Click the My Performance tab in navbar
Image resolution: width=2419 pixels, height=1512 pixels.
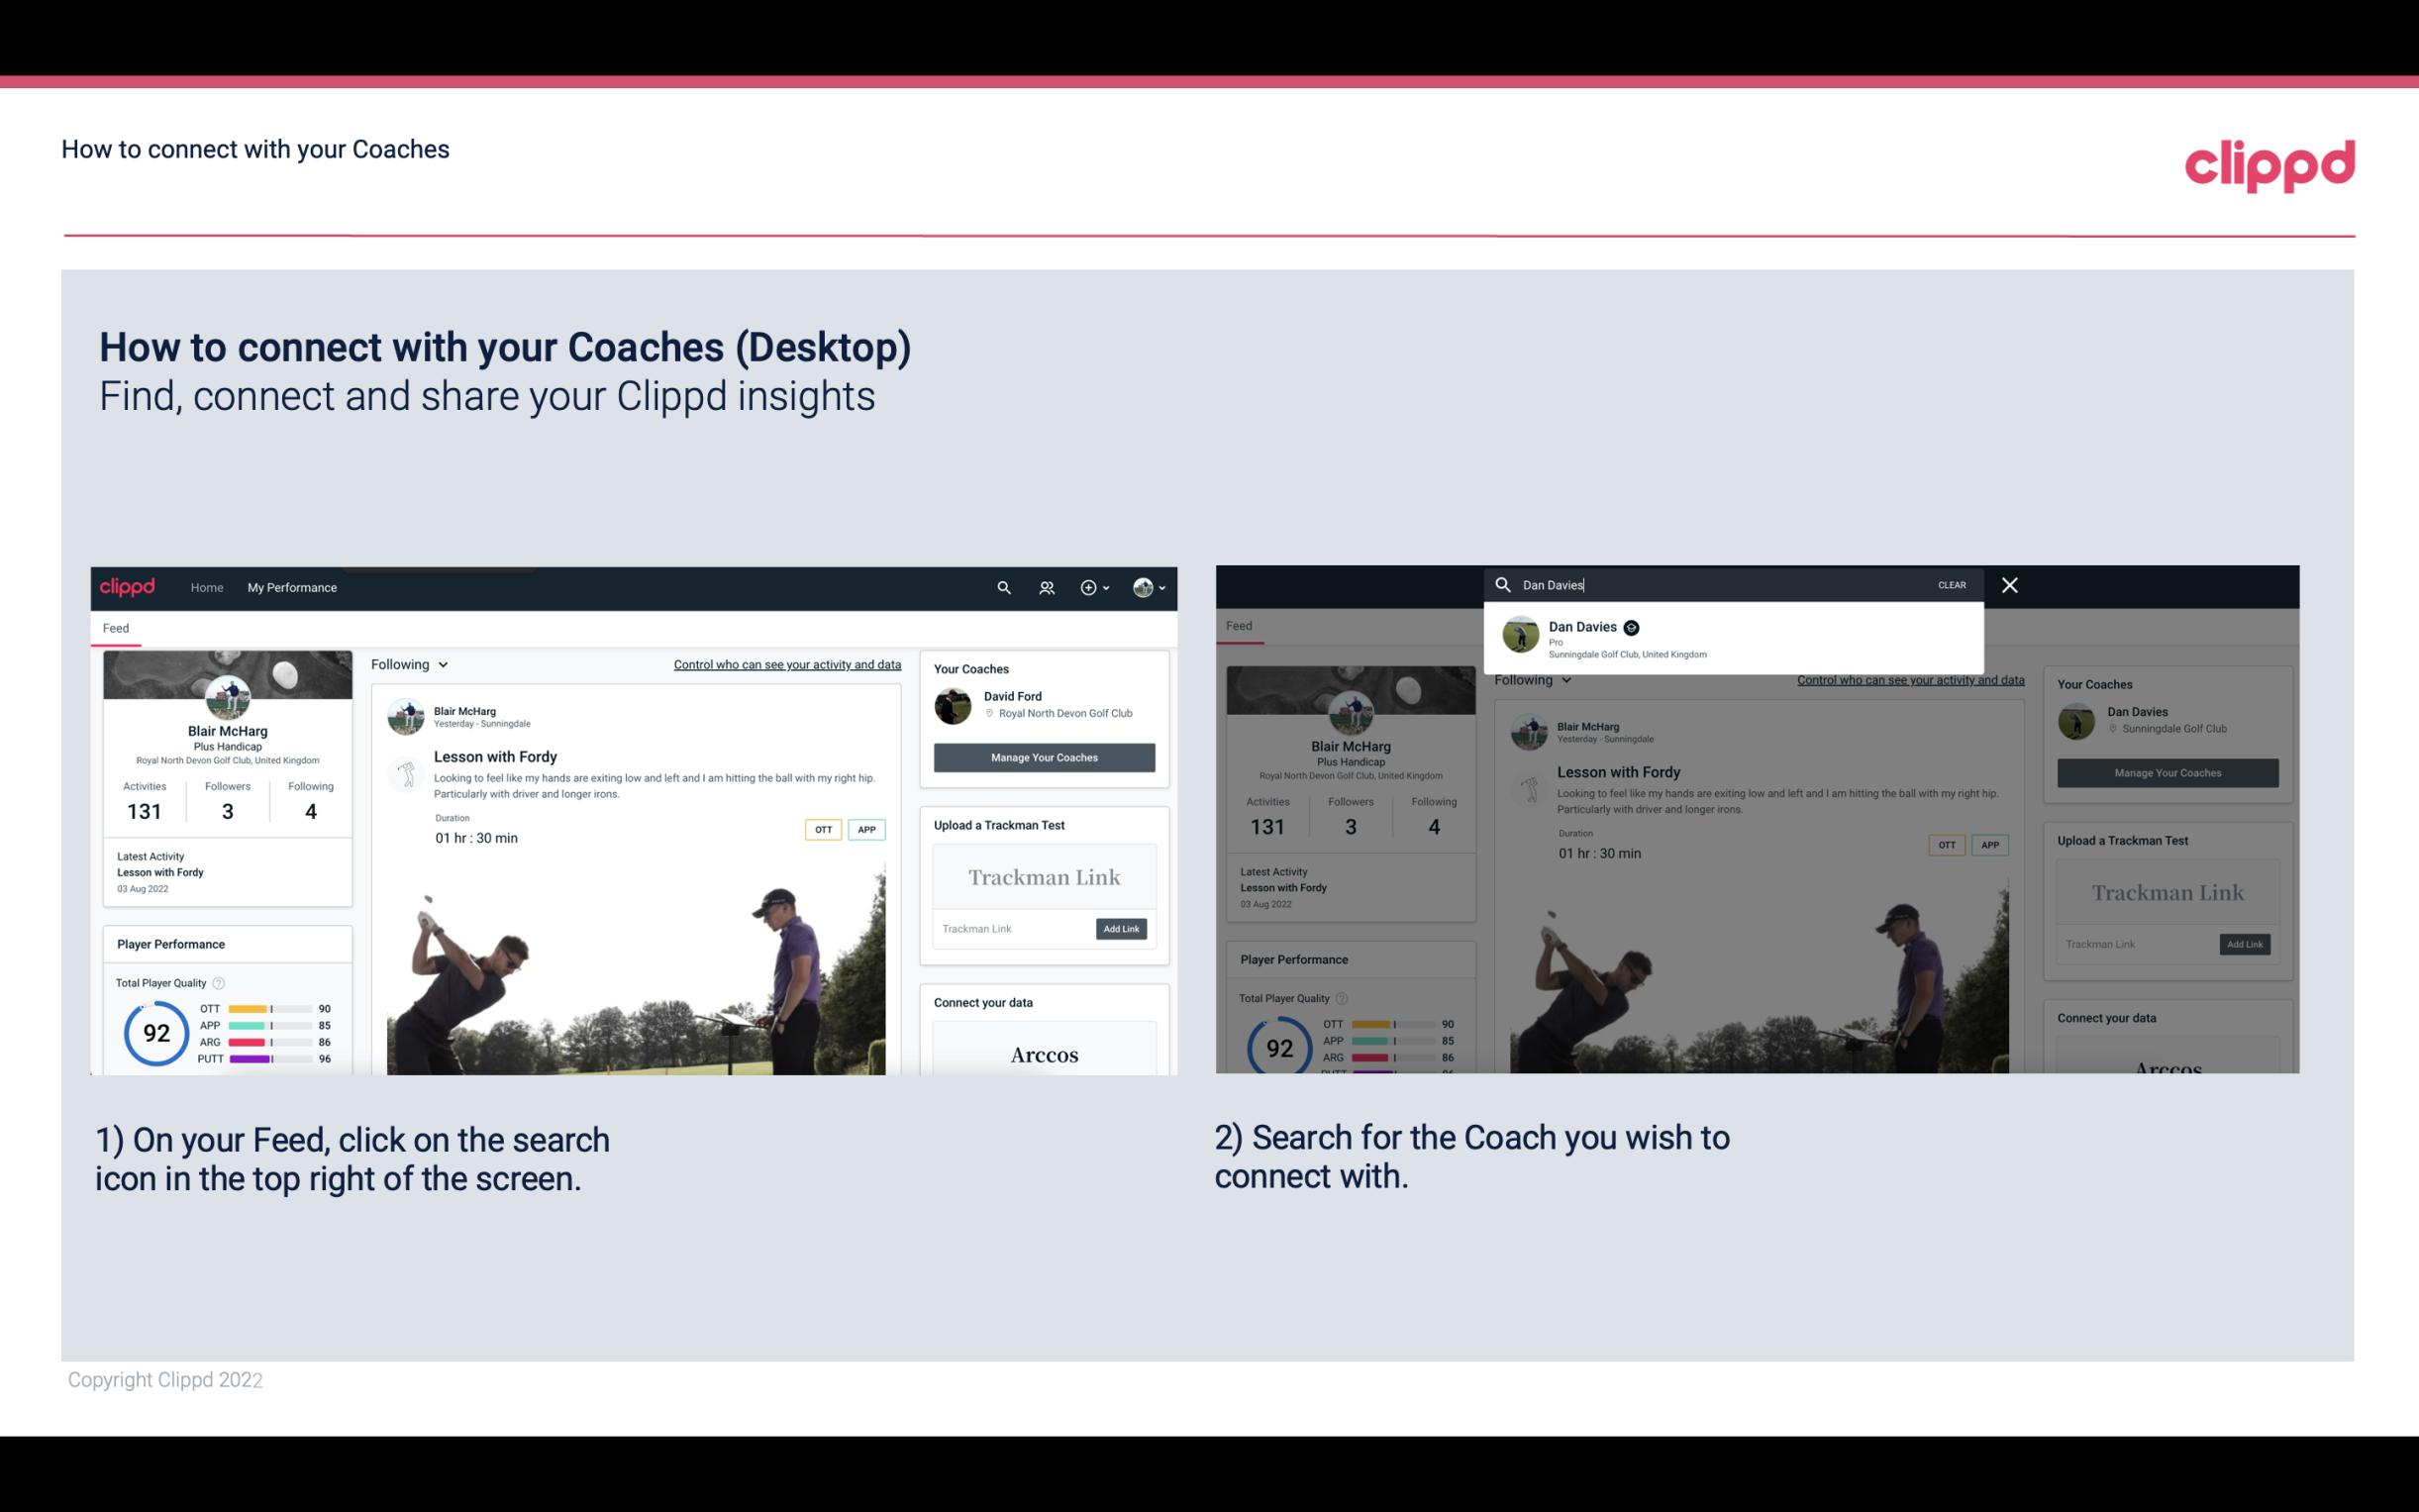point(292,587)
